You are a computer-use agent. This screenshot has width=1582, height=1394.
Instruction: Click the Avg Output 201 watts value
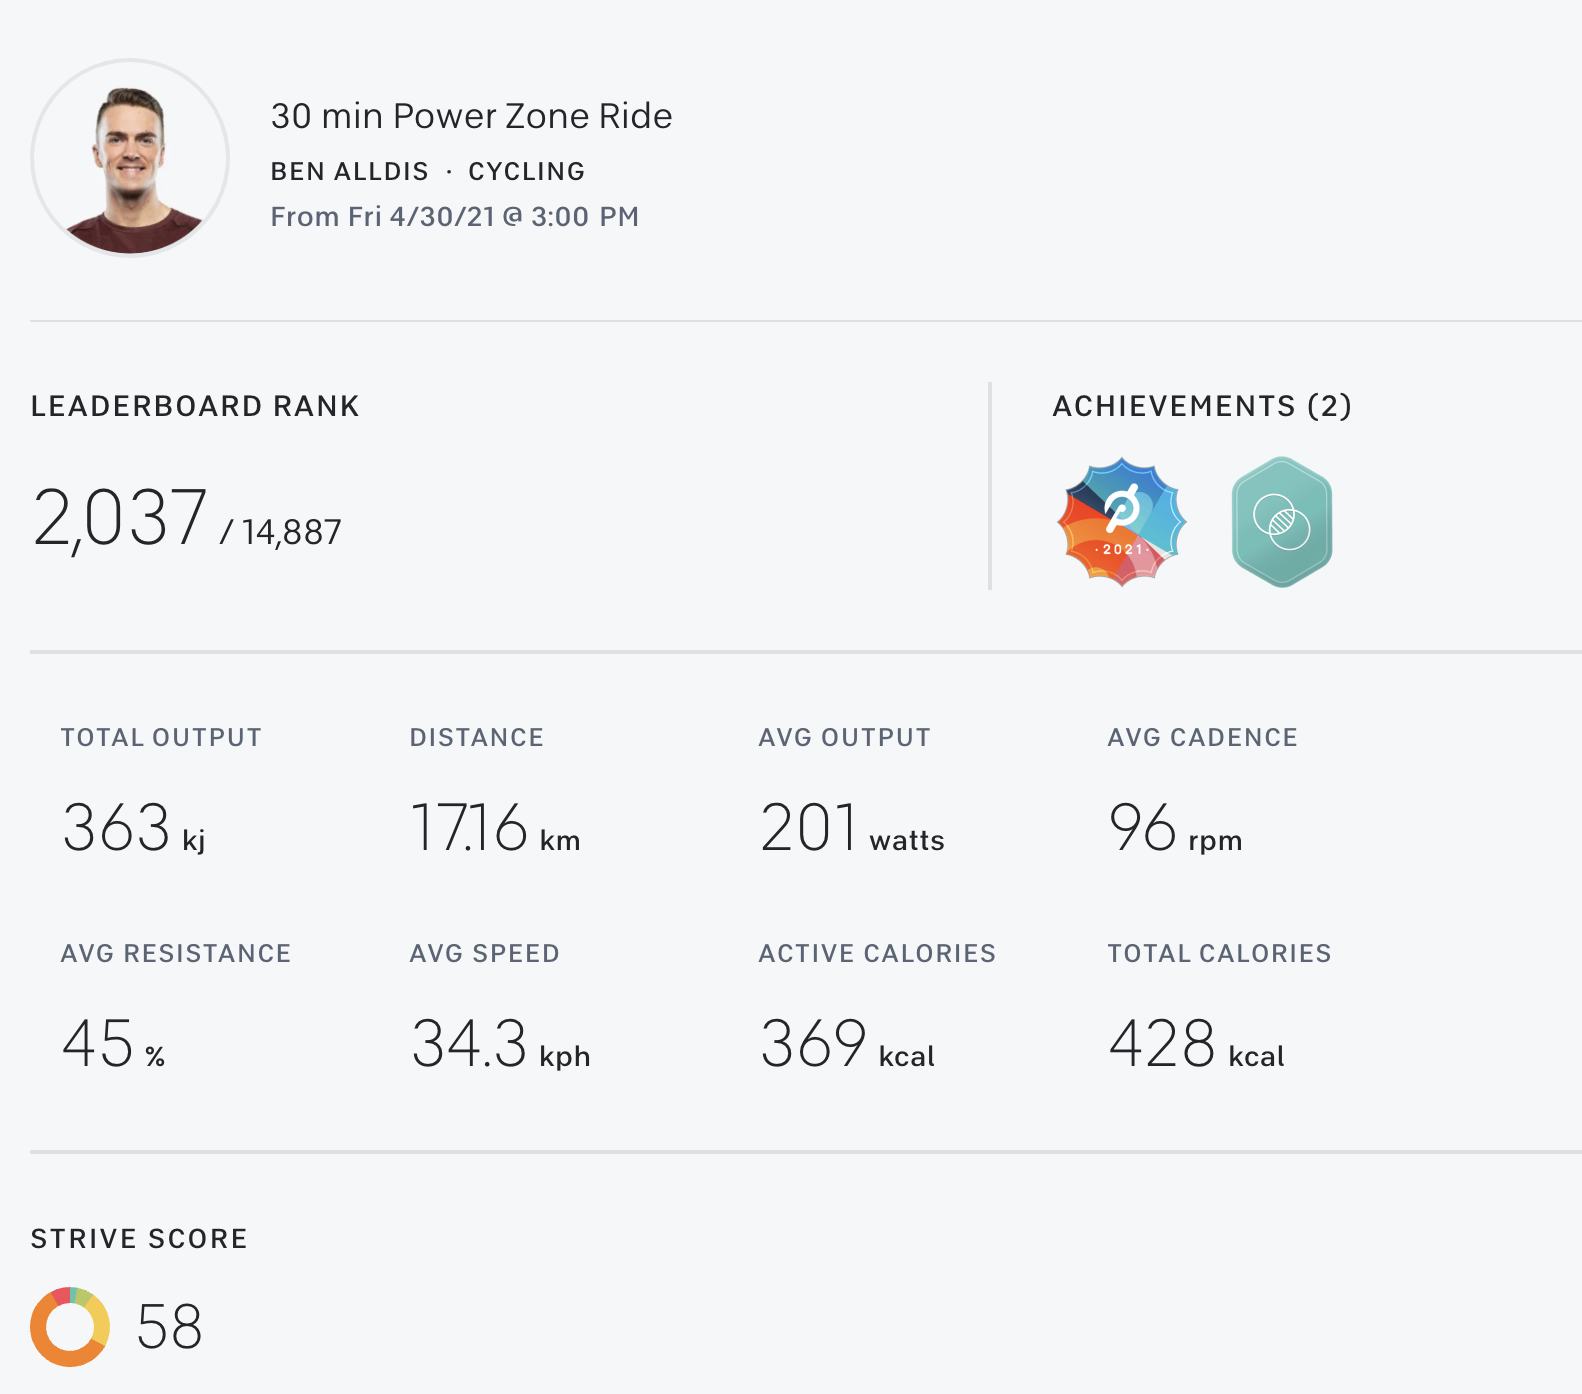click(x=851, y=828)
